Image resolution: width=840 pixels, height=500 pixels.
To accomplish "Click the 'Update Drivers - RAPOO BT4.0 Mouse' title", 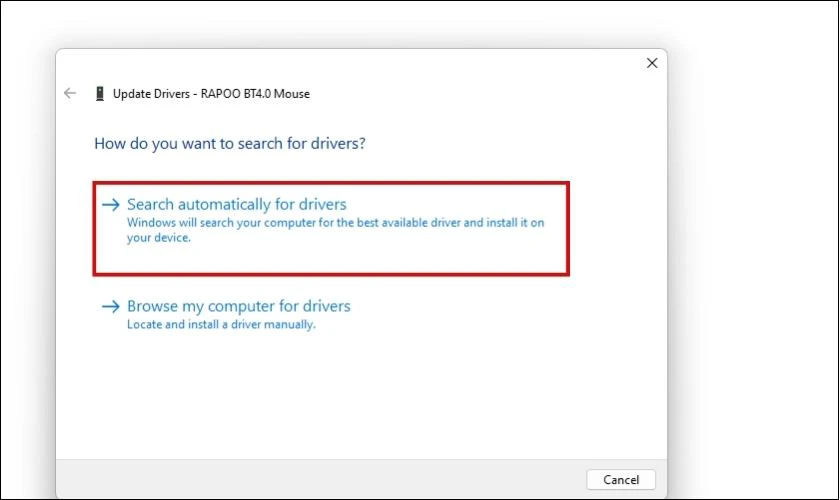I will 211,94.
